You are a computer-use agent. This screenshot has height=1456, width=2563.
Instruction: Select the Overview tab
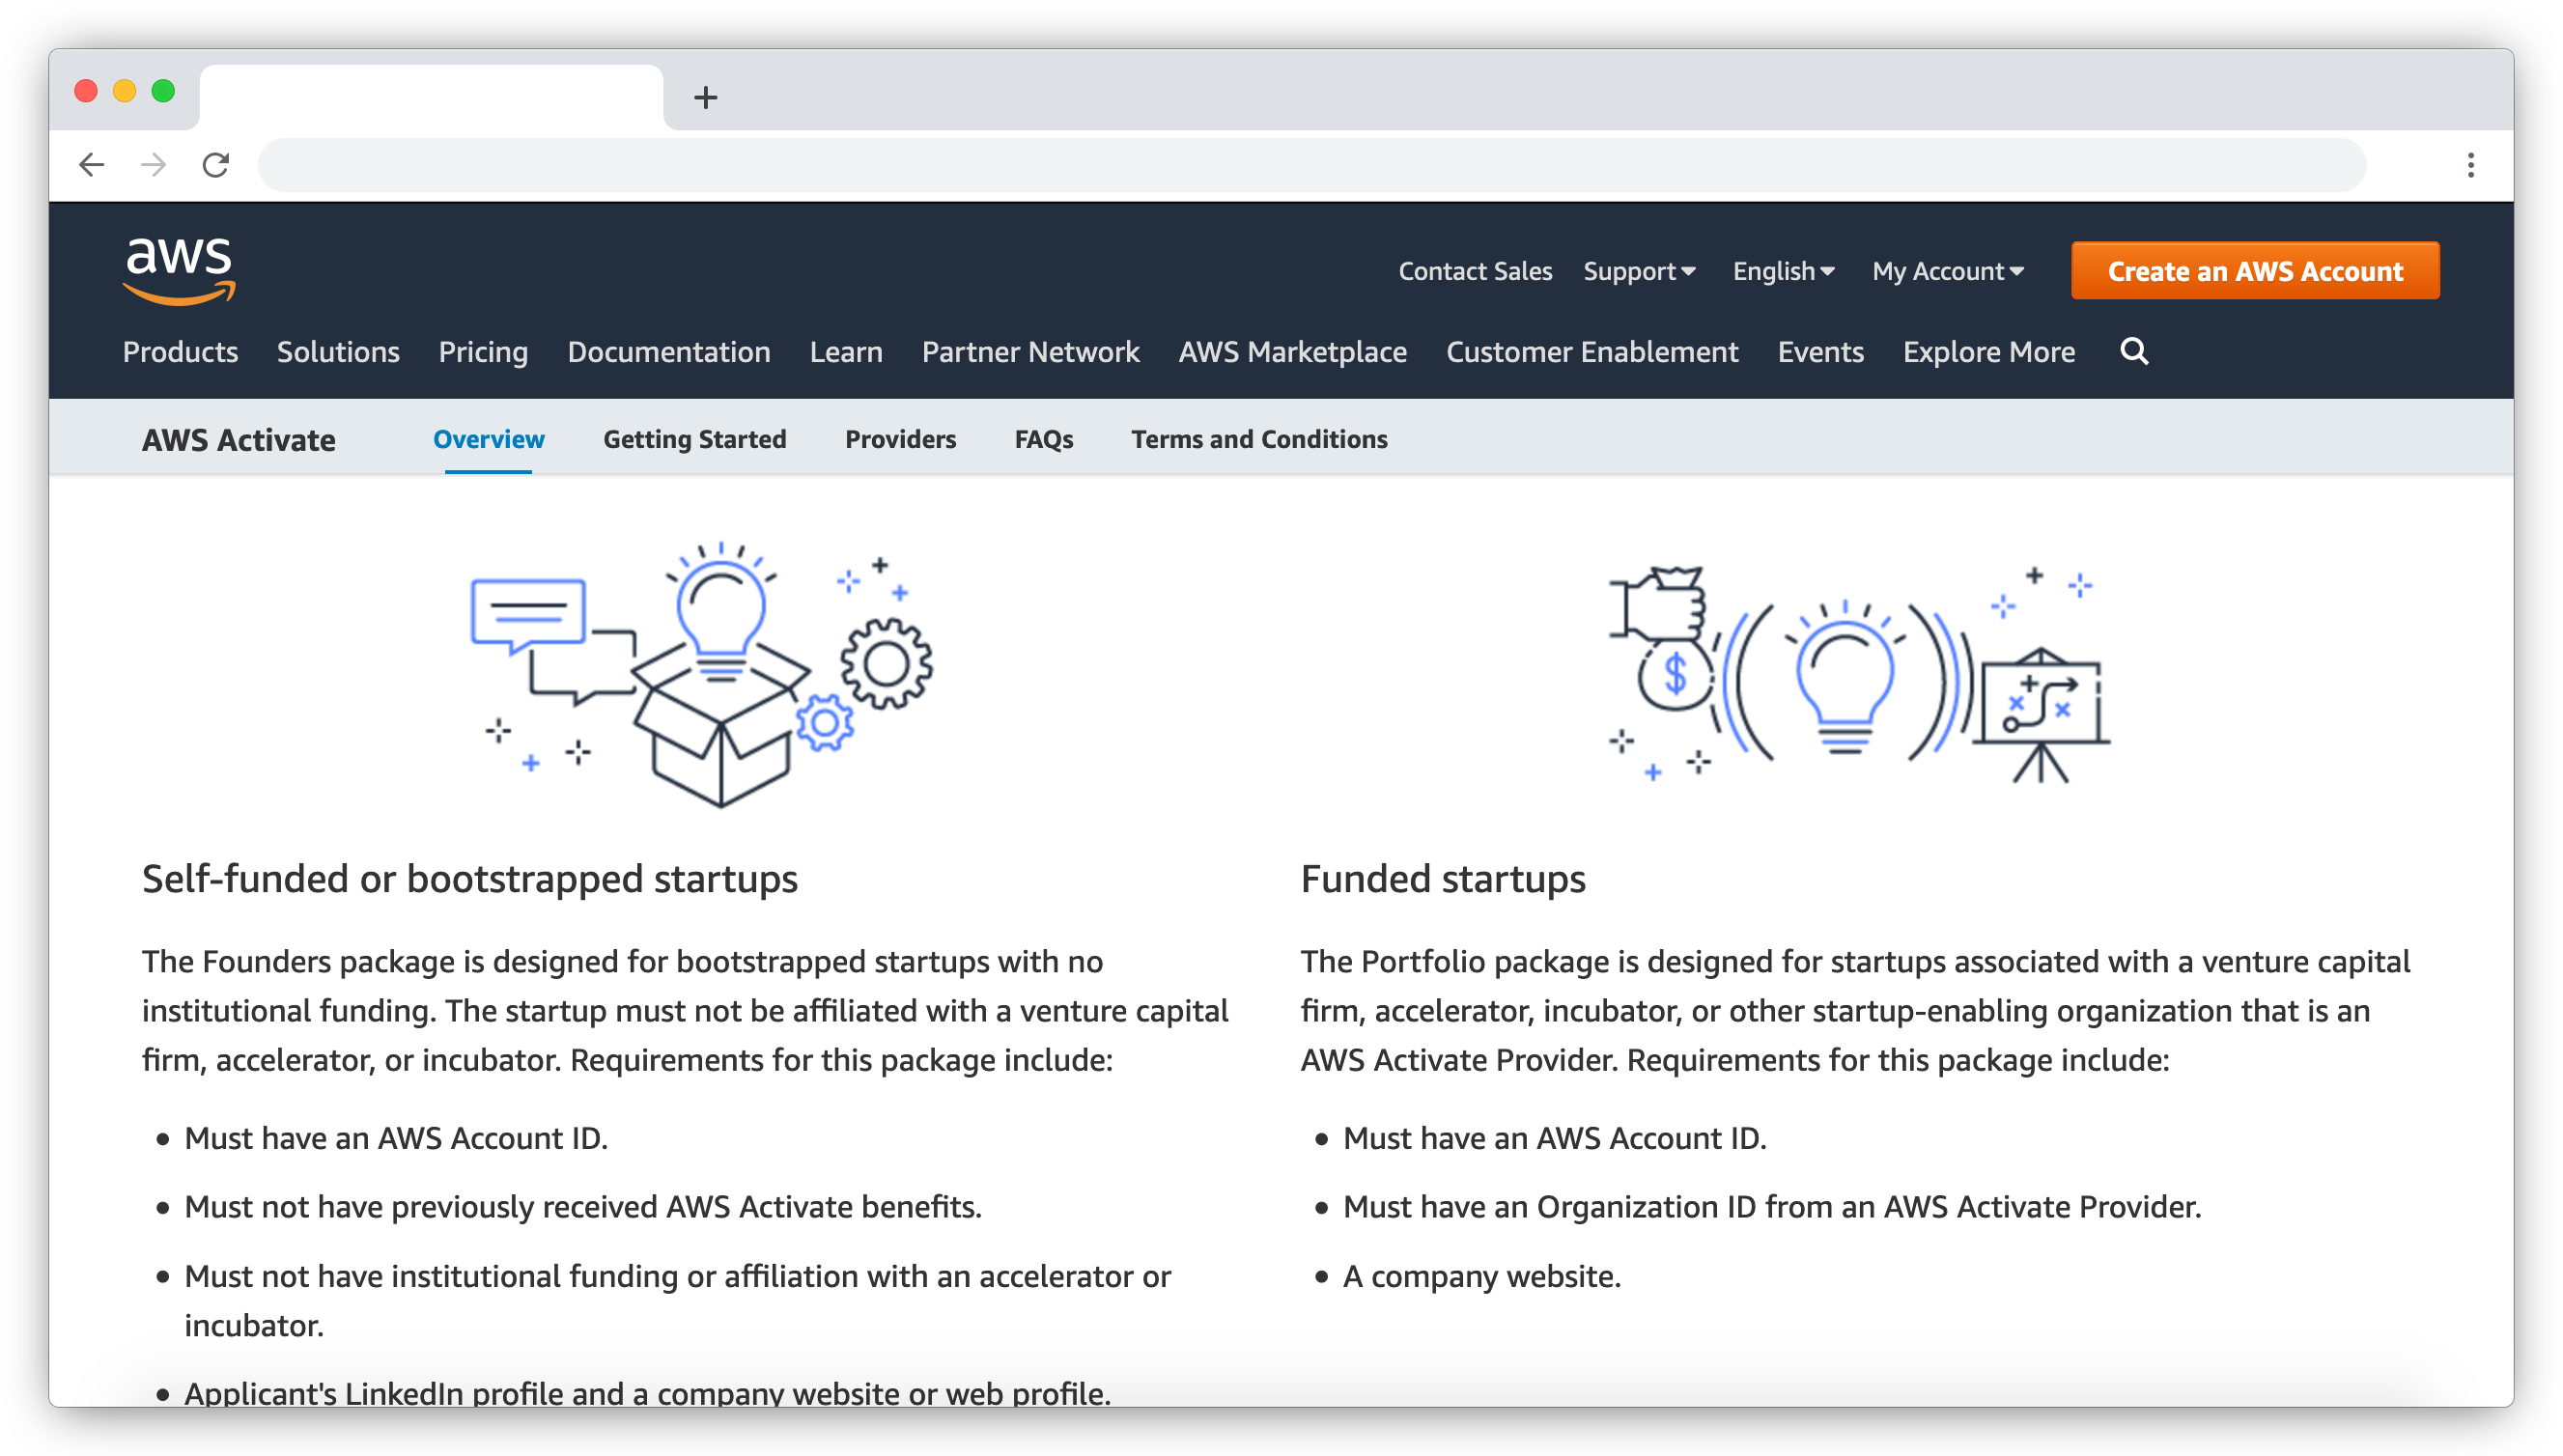pyautogui.click(x=488, y=439)
